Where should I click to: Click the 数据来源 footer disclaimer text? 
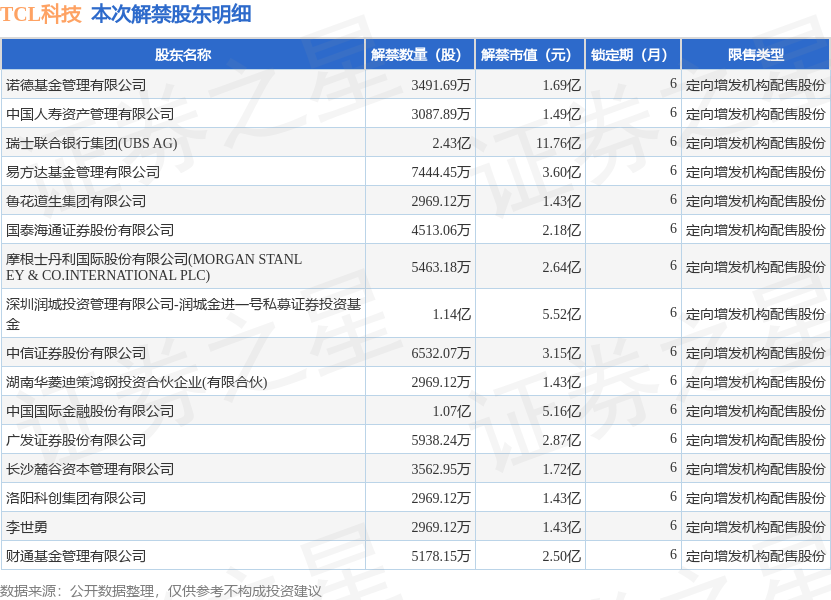point(161,591)
